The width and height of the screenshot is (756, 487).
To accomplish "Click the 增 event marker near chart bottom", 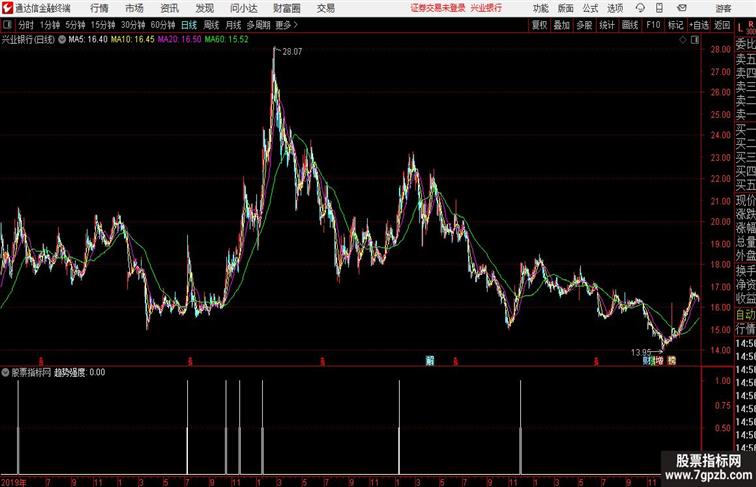I will tap(659, 361).
